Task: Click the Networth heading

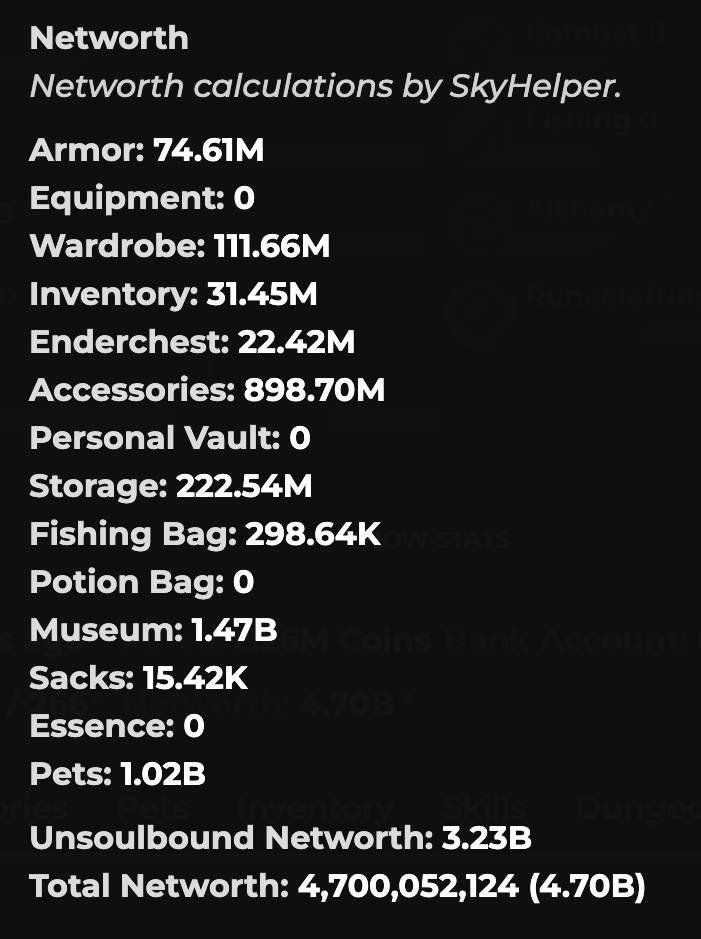Action: pos(109,38)
